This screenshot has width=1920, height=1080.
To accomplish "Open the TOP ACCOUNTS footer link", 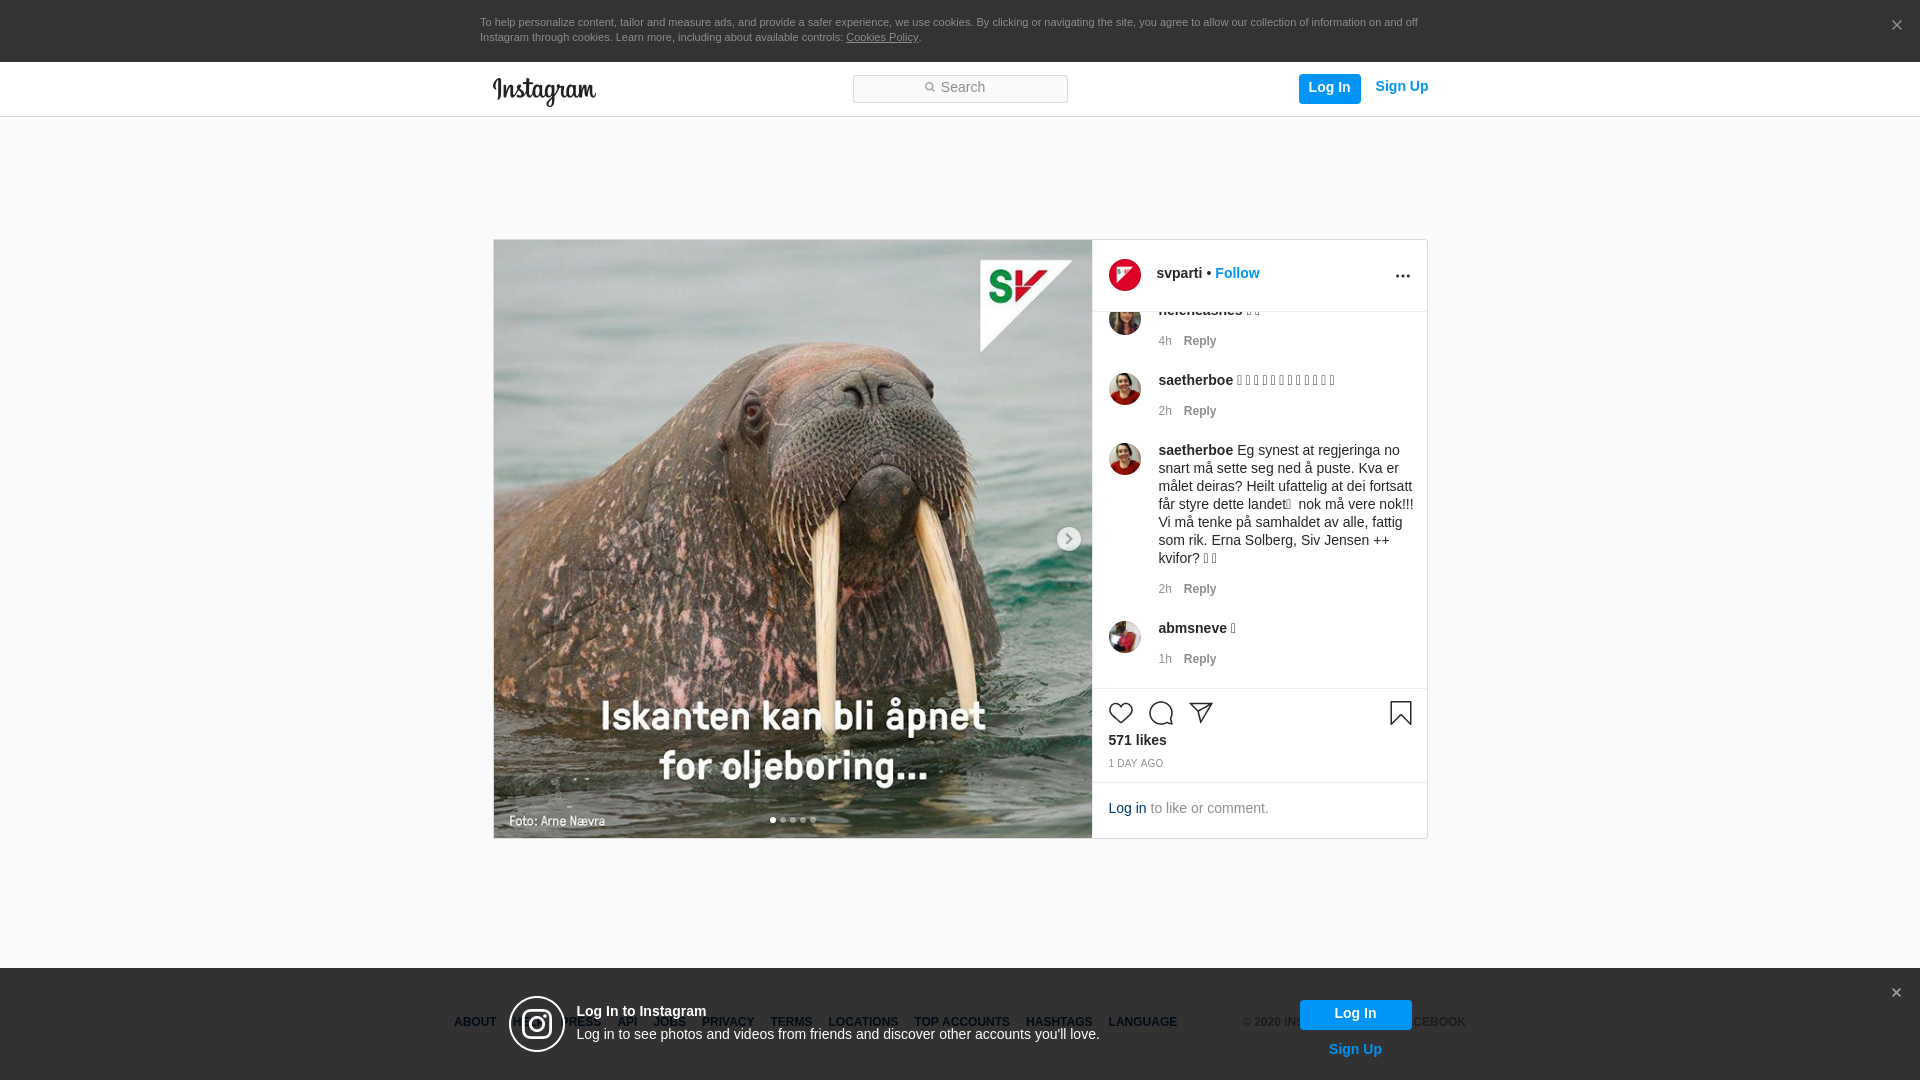I will [962, 1022].
